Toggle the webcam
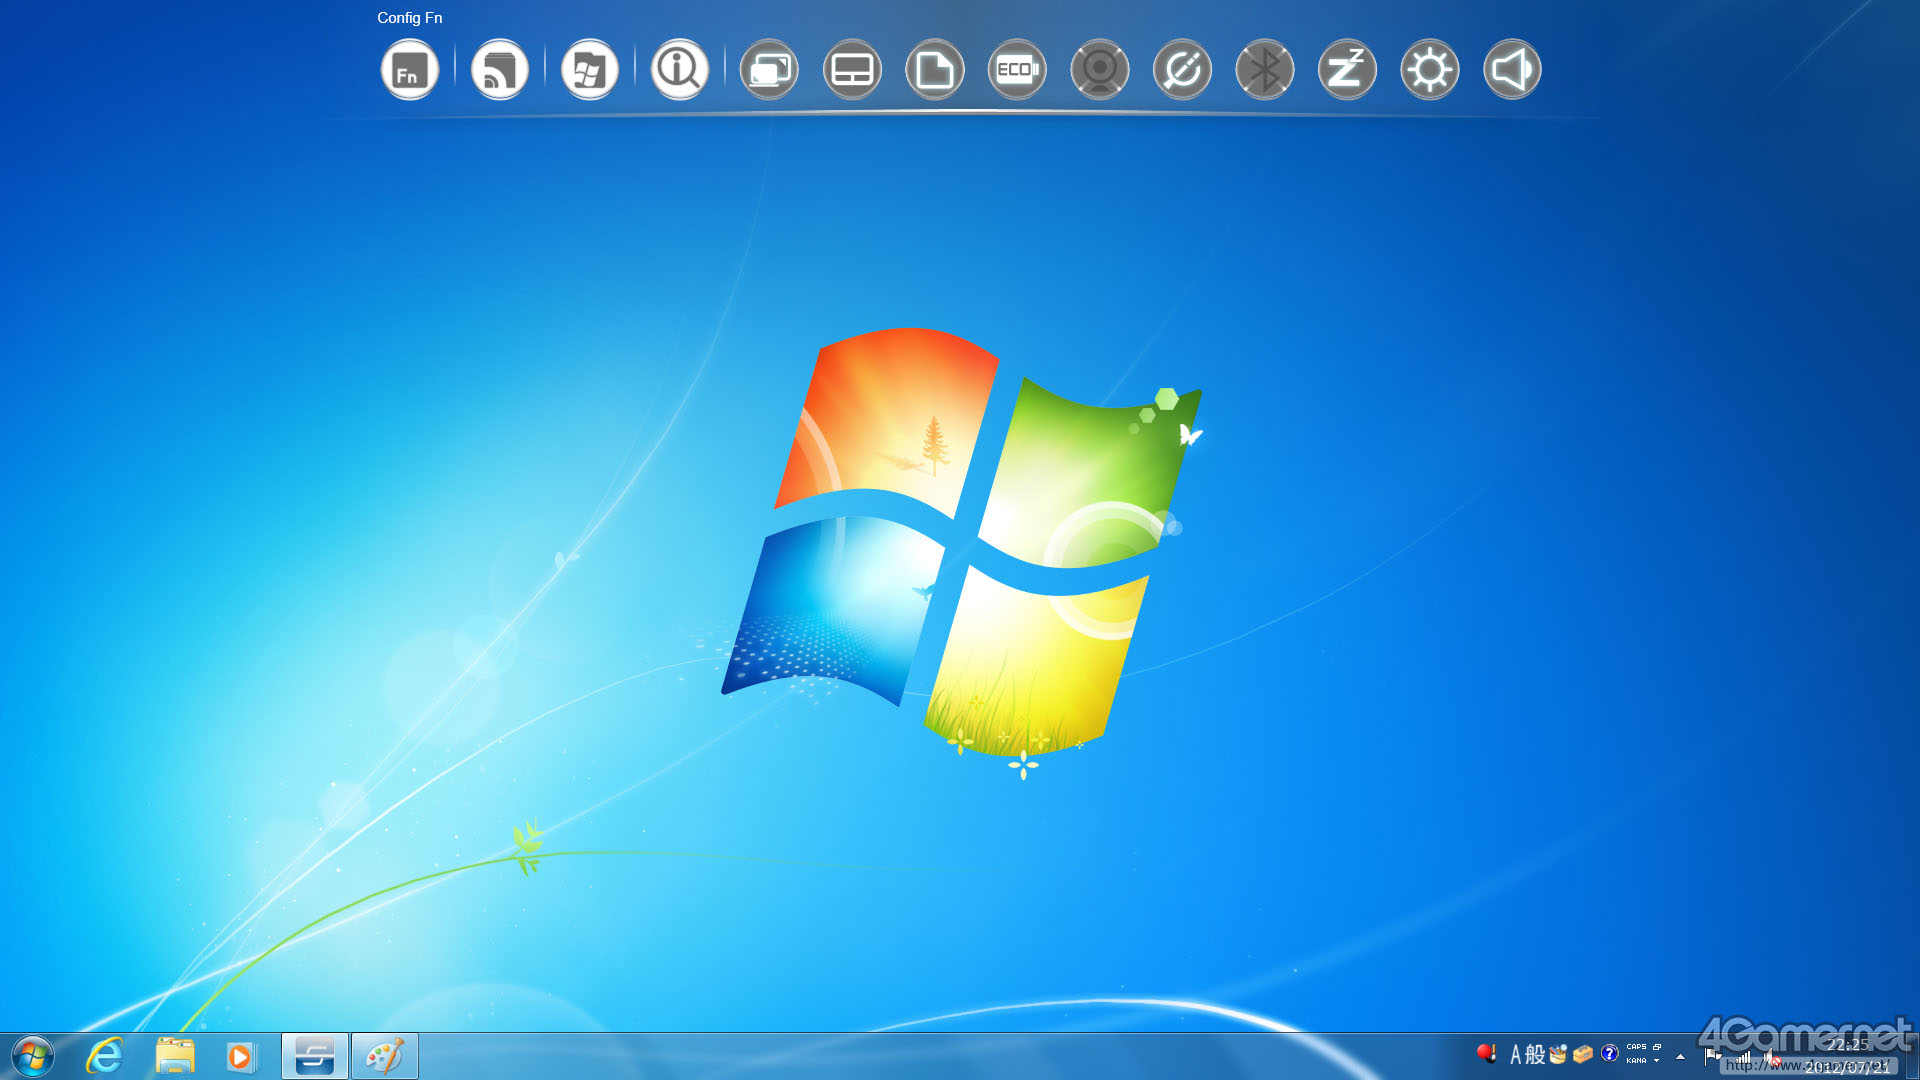 (x=1099, y=70)
